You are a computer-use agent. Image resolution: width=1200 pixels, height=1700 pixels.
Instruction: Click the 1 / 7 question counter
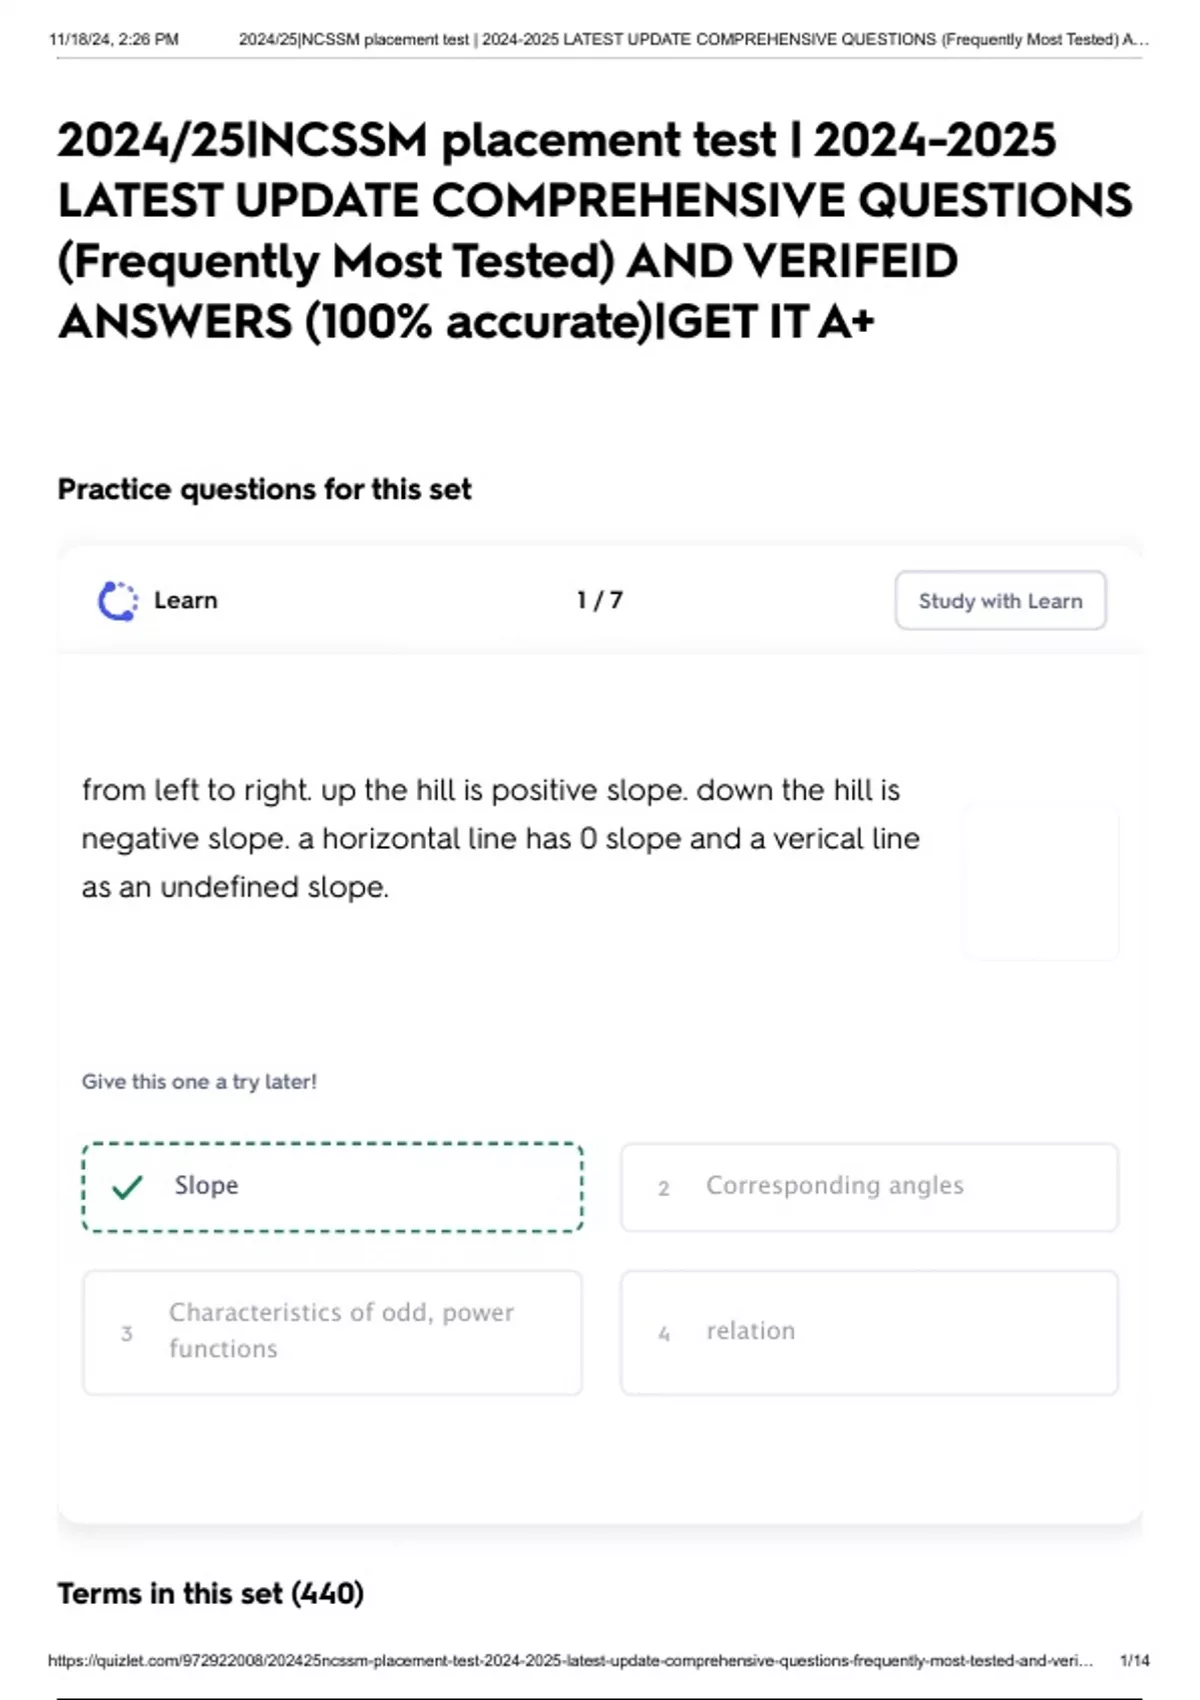tap(599, 601)
